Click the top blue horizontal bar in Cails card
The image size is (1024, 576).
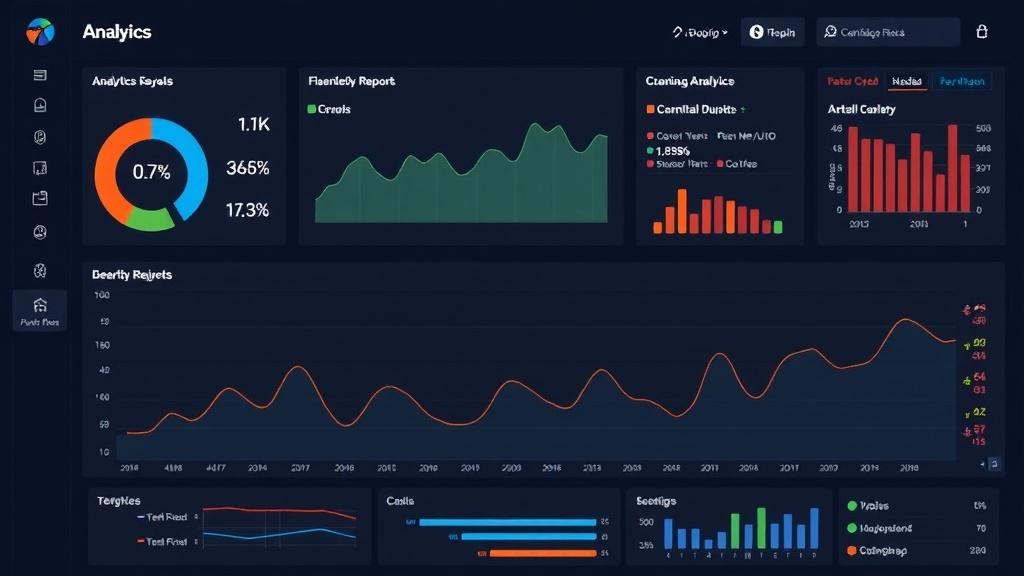click(x=507, y=522)
